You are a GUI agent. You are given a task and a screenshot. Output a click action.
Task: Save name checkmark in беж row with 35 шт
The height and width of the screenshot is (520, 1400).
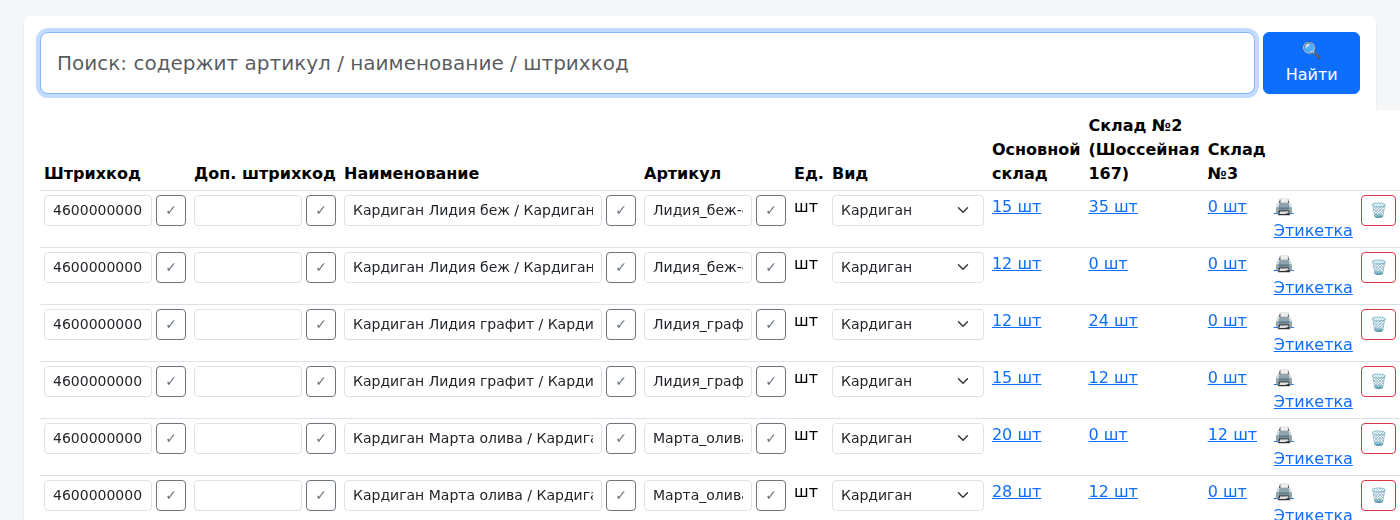[621, 211]
